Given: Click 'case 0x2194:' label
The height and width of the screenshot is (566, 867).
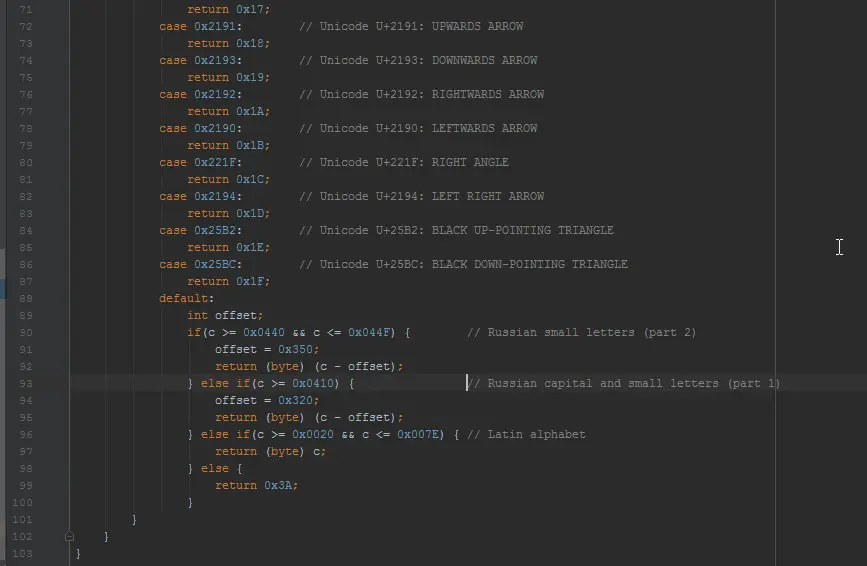Looking at the screenshot, I should (200, 197).
